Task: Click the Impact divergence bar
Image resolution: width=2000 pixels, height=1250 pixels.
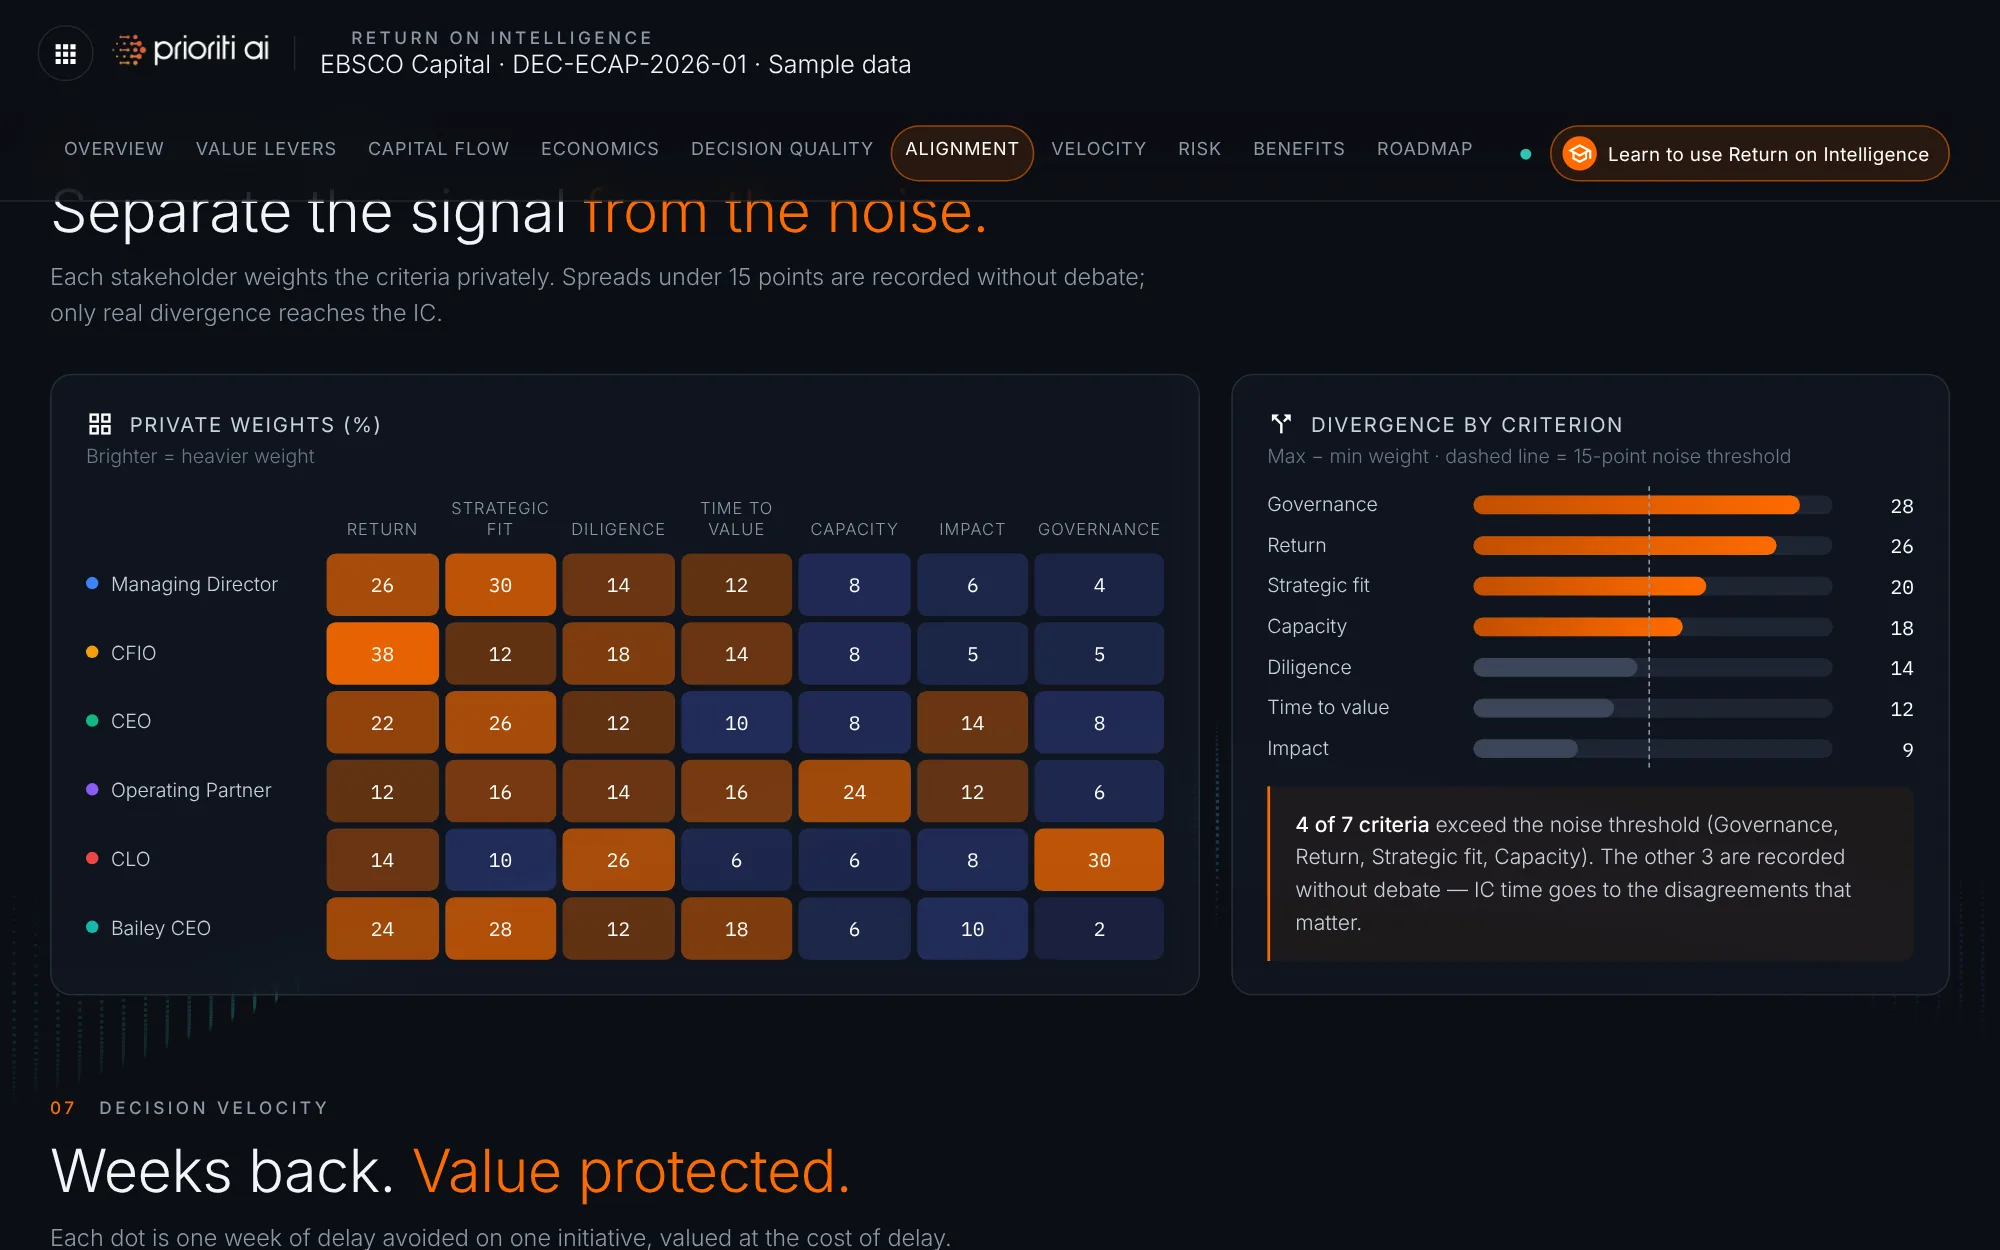Action: (1652, 749)
